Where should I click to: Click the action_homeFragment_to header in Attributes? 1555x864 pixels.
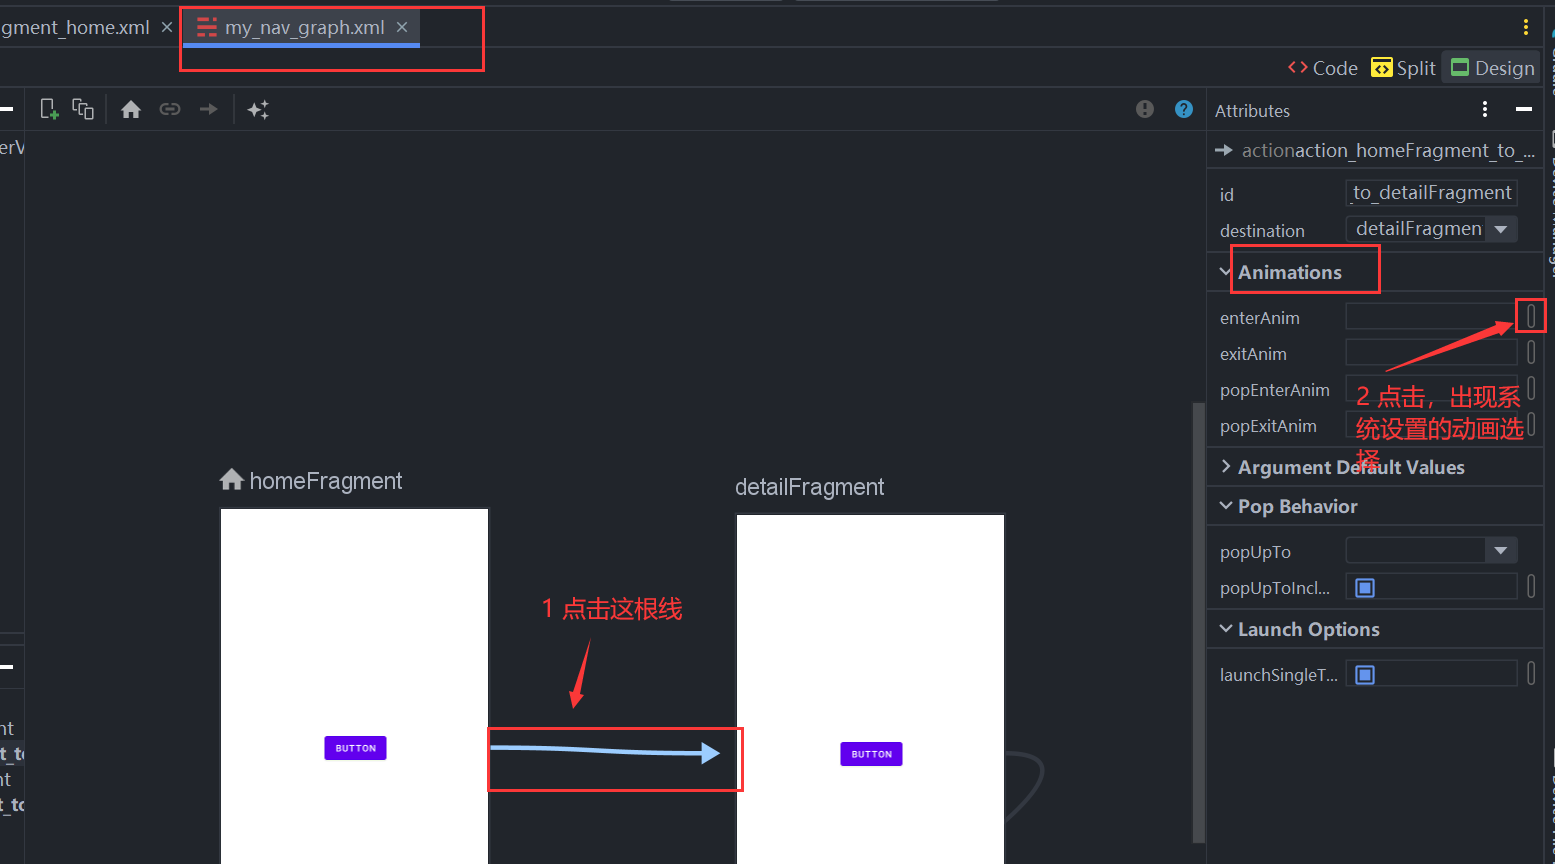click(1375, 150)
